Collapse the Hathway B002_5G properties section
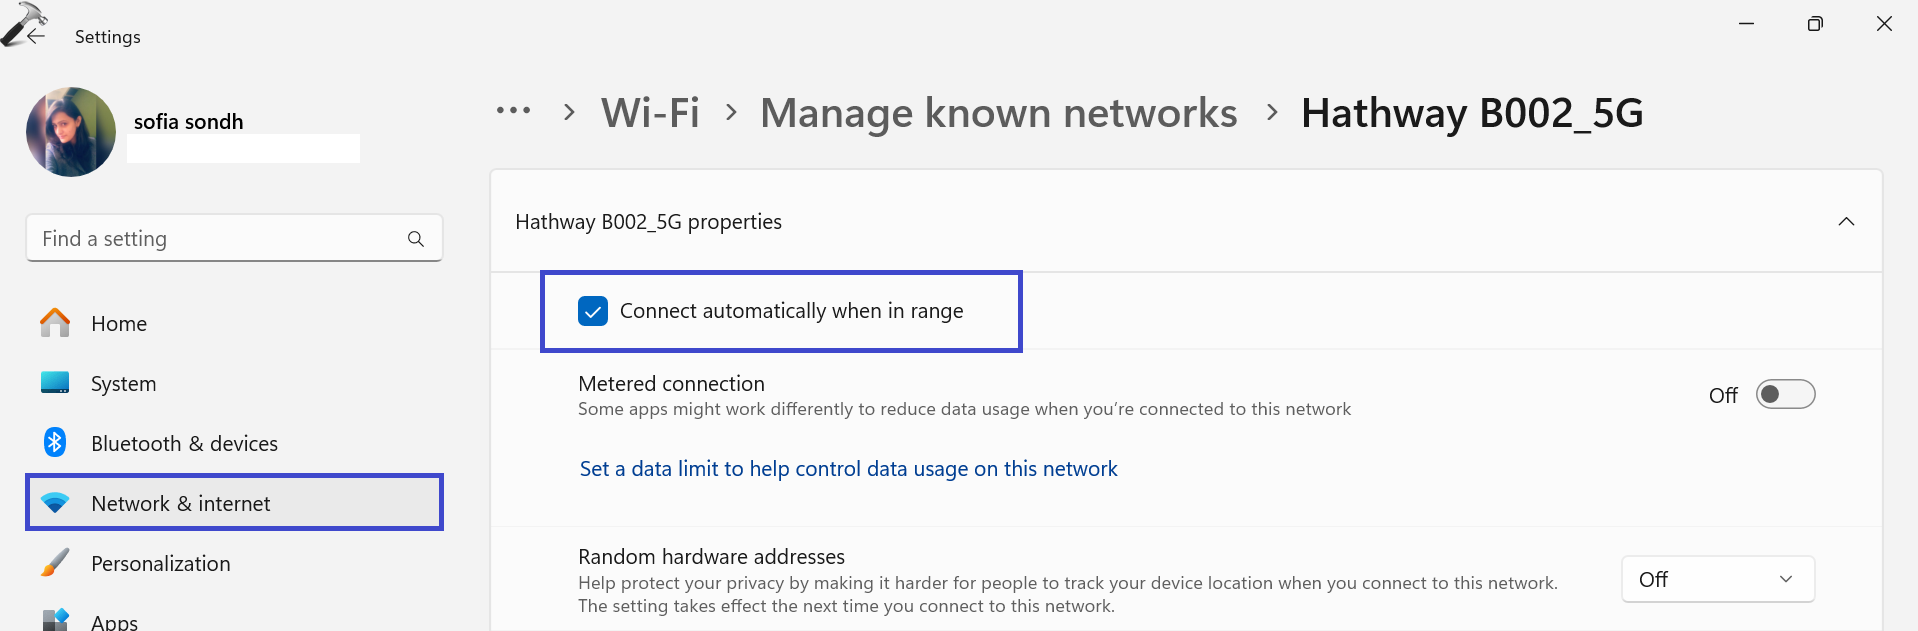Screen dimensions: 1918x631 coord(1846,222)
